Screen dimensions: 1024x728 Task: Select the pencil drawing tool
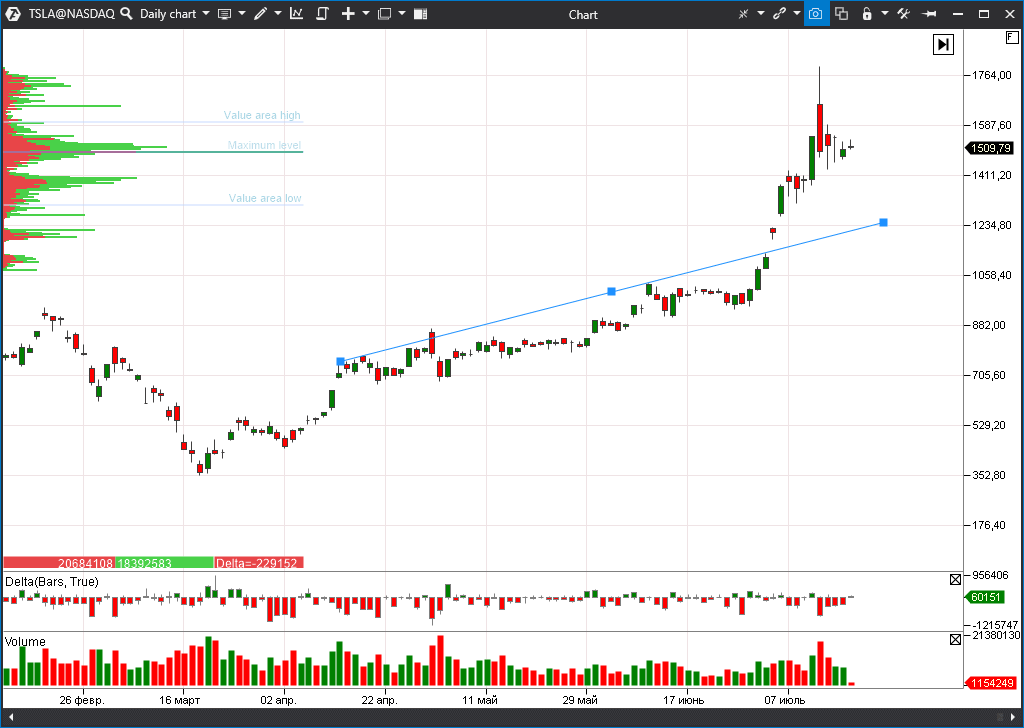(260, 14)
